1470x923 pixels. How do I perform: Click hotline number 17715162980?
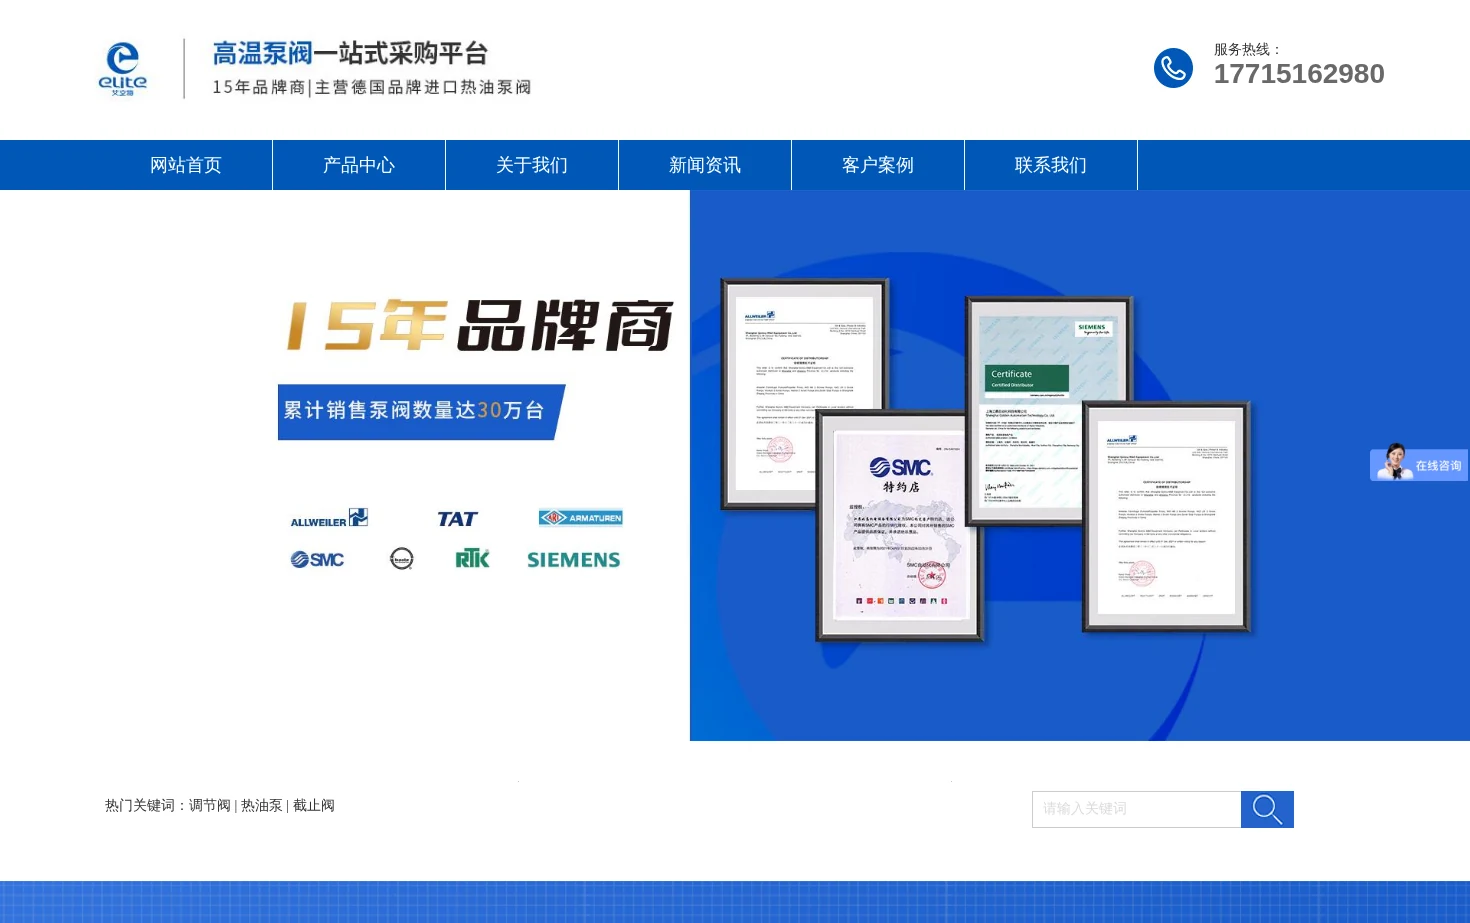point(1299,74)
